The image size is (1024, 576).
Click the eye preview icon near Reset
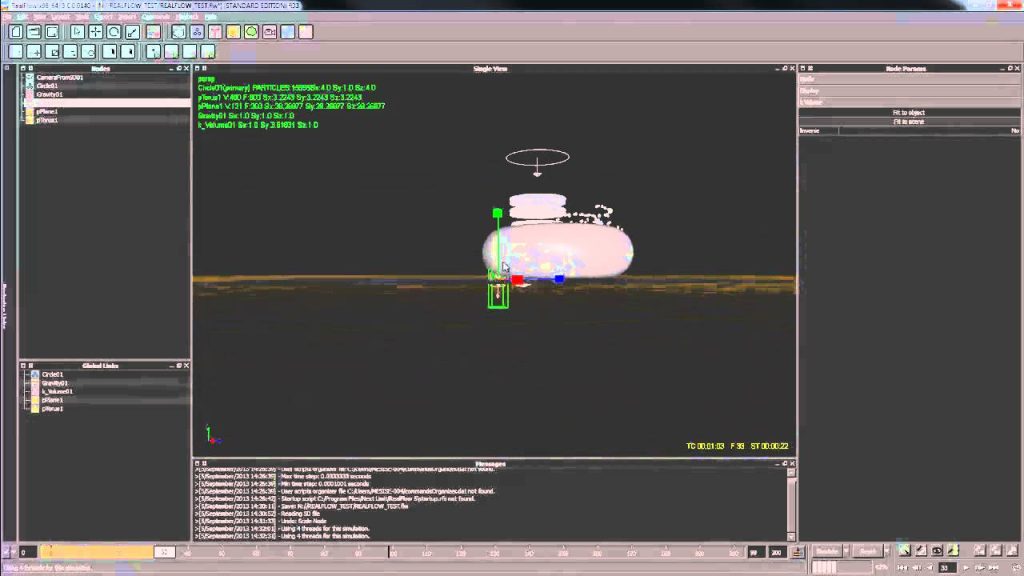[936, 551]
